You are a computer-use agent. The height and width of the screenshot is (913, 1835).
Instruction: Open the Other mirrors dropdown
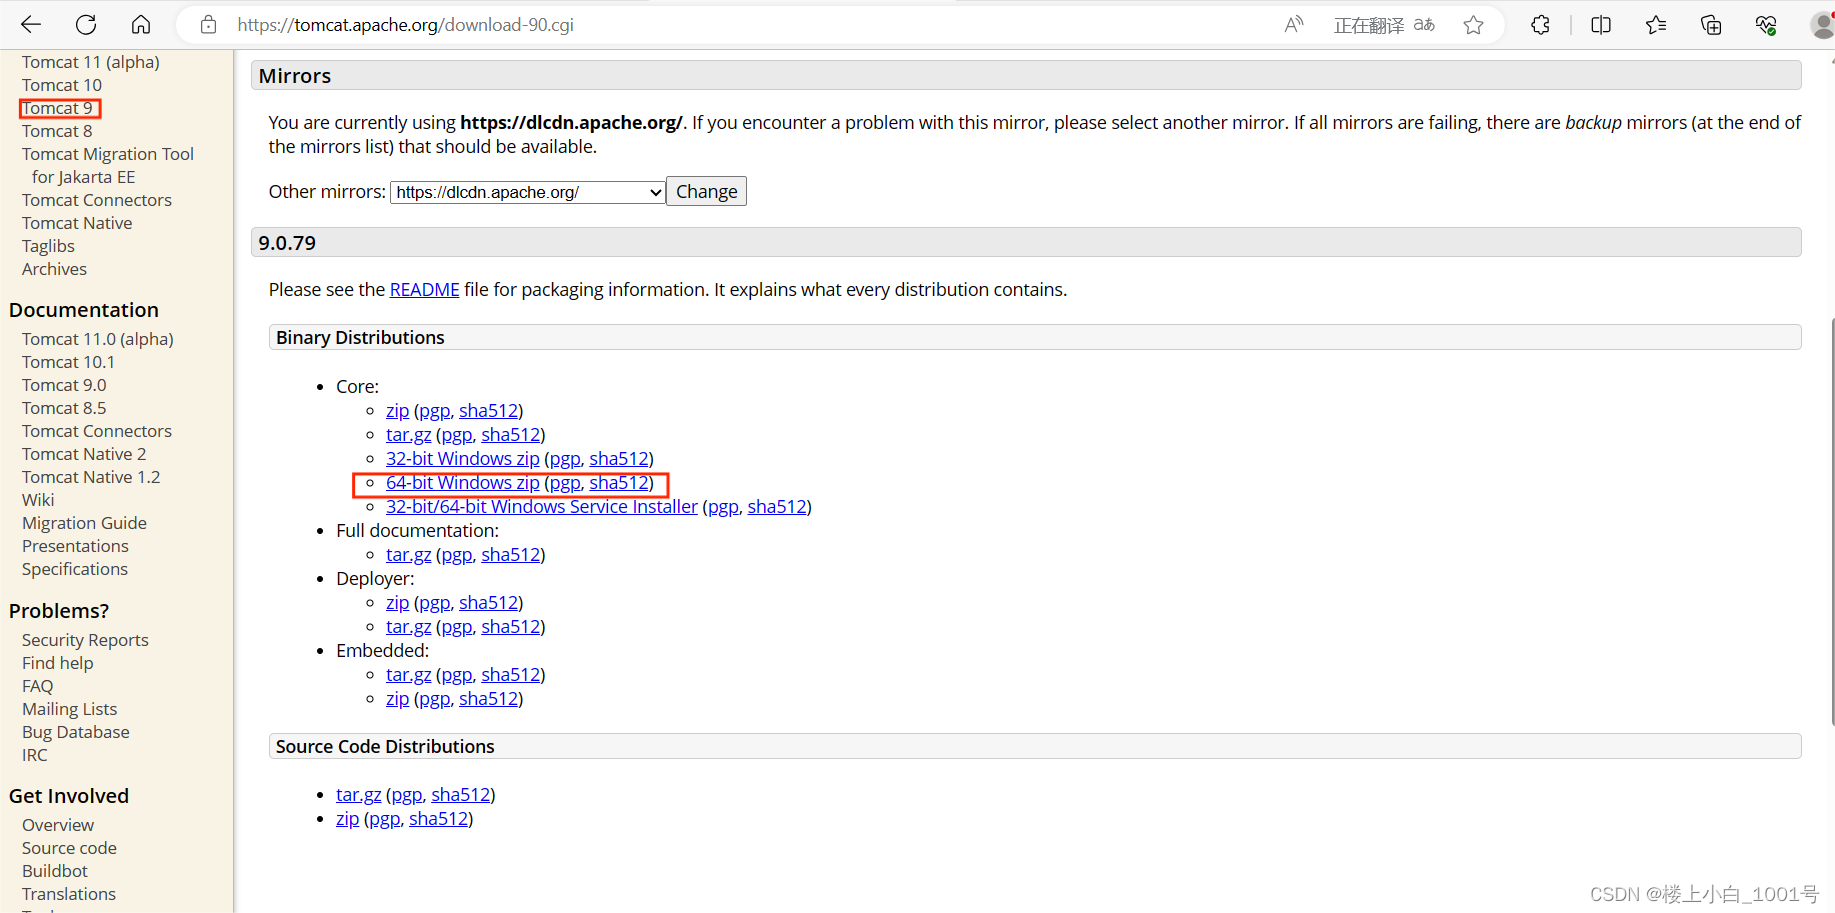(x=528, y=192)
